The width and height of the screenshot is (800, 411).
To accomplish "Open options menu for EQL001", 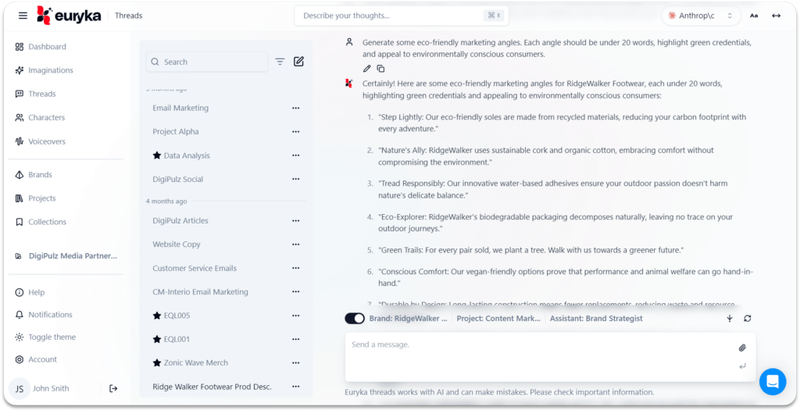I will [x=295, y=339].
